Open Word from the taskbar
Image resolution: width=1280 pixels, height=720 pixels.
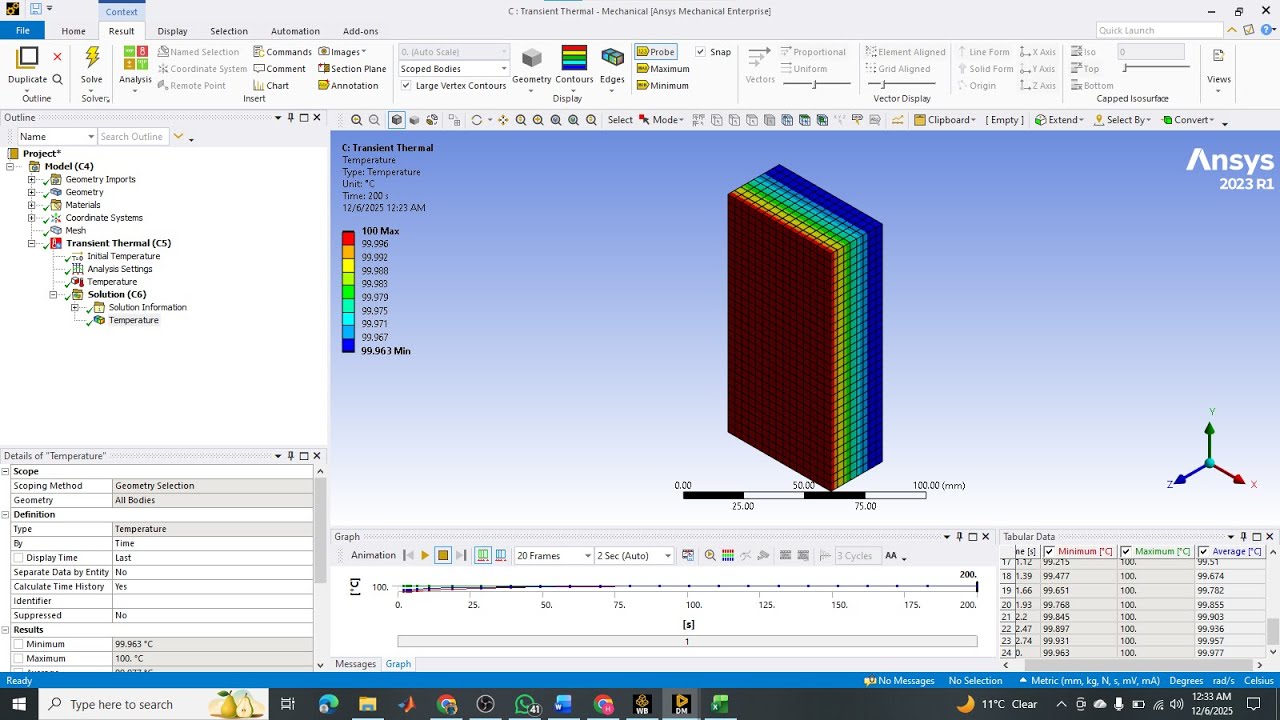[563, 704]
